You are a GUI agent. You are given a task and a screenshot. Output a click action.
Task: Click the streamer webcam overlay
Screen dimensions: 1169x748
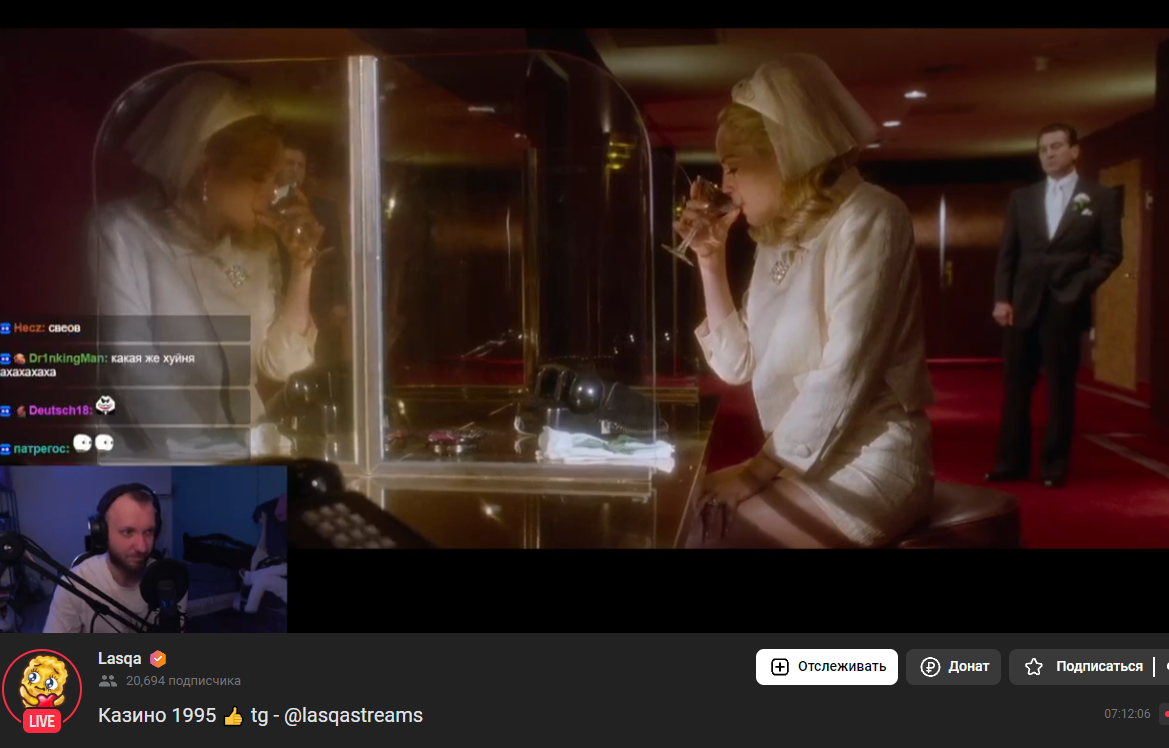pyautogui.click(x=144, y=550)
